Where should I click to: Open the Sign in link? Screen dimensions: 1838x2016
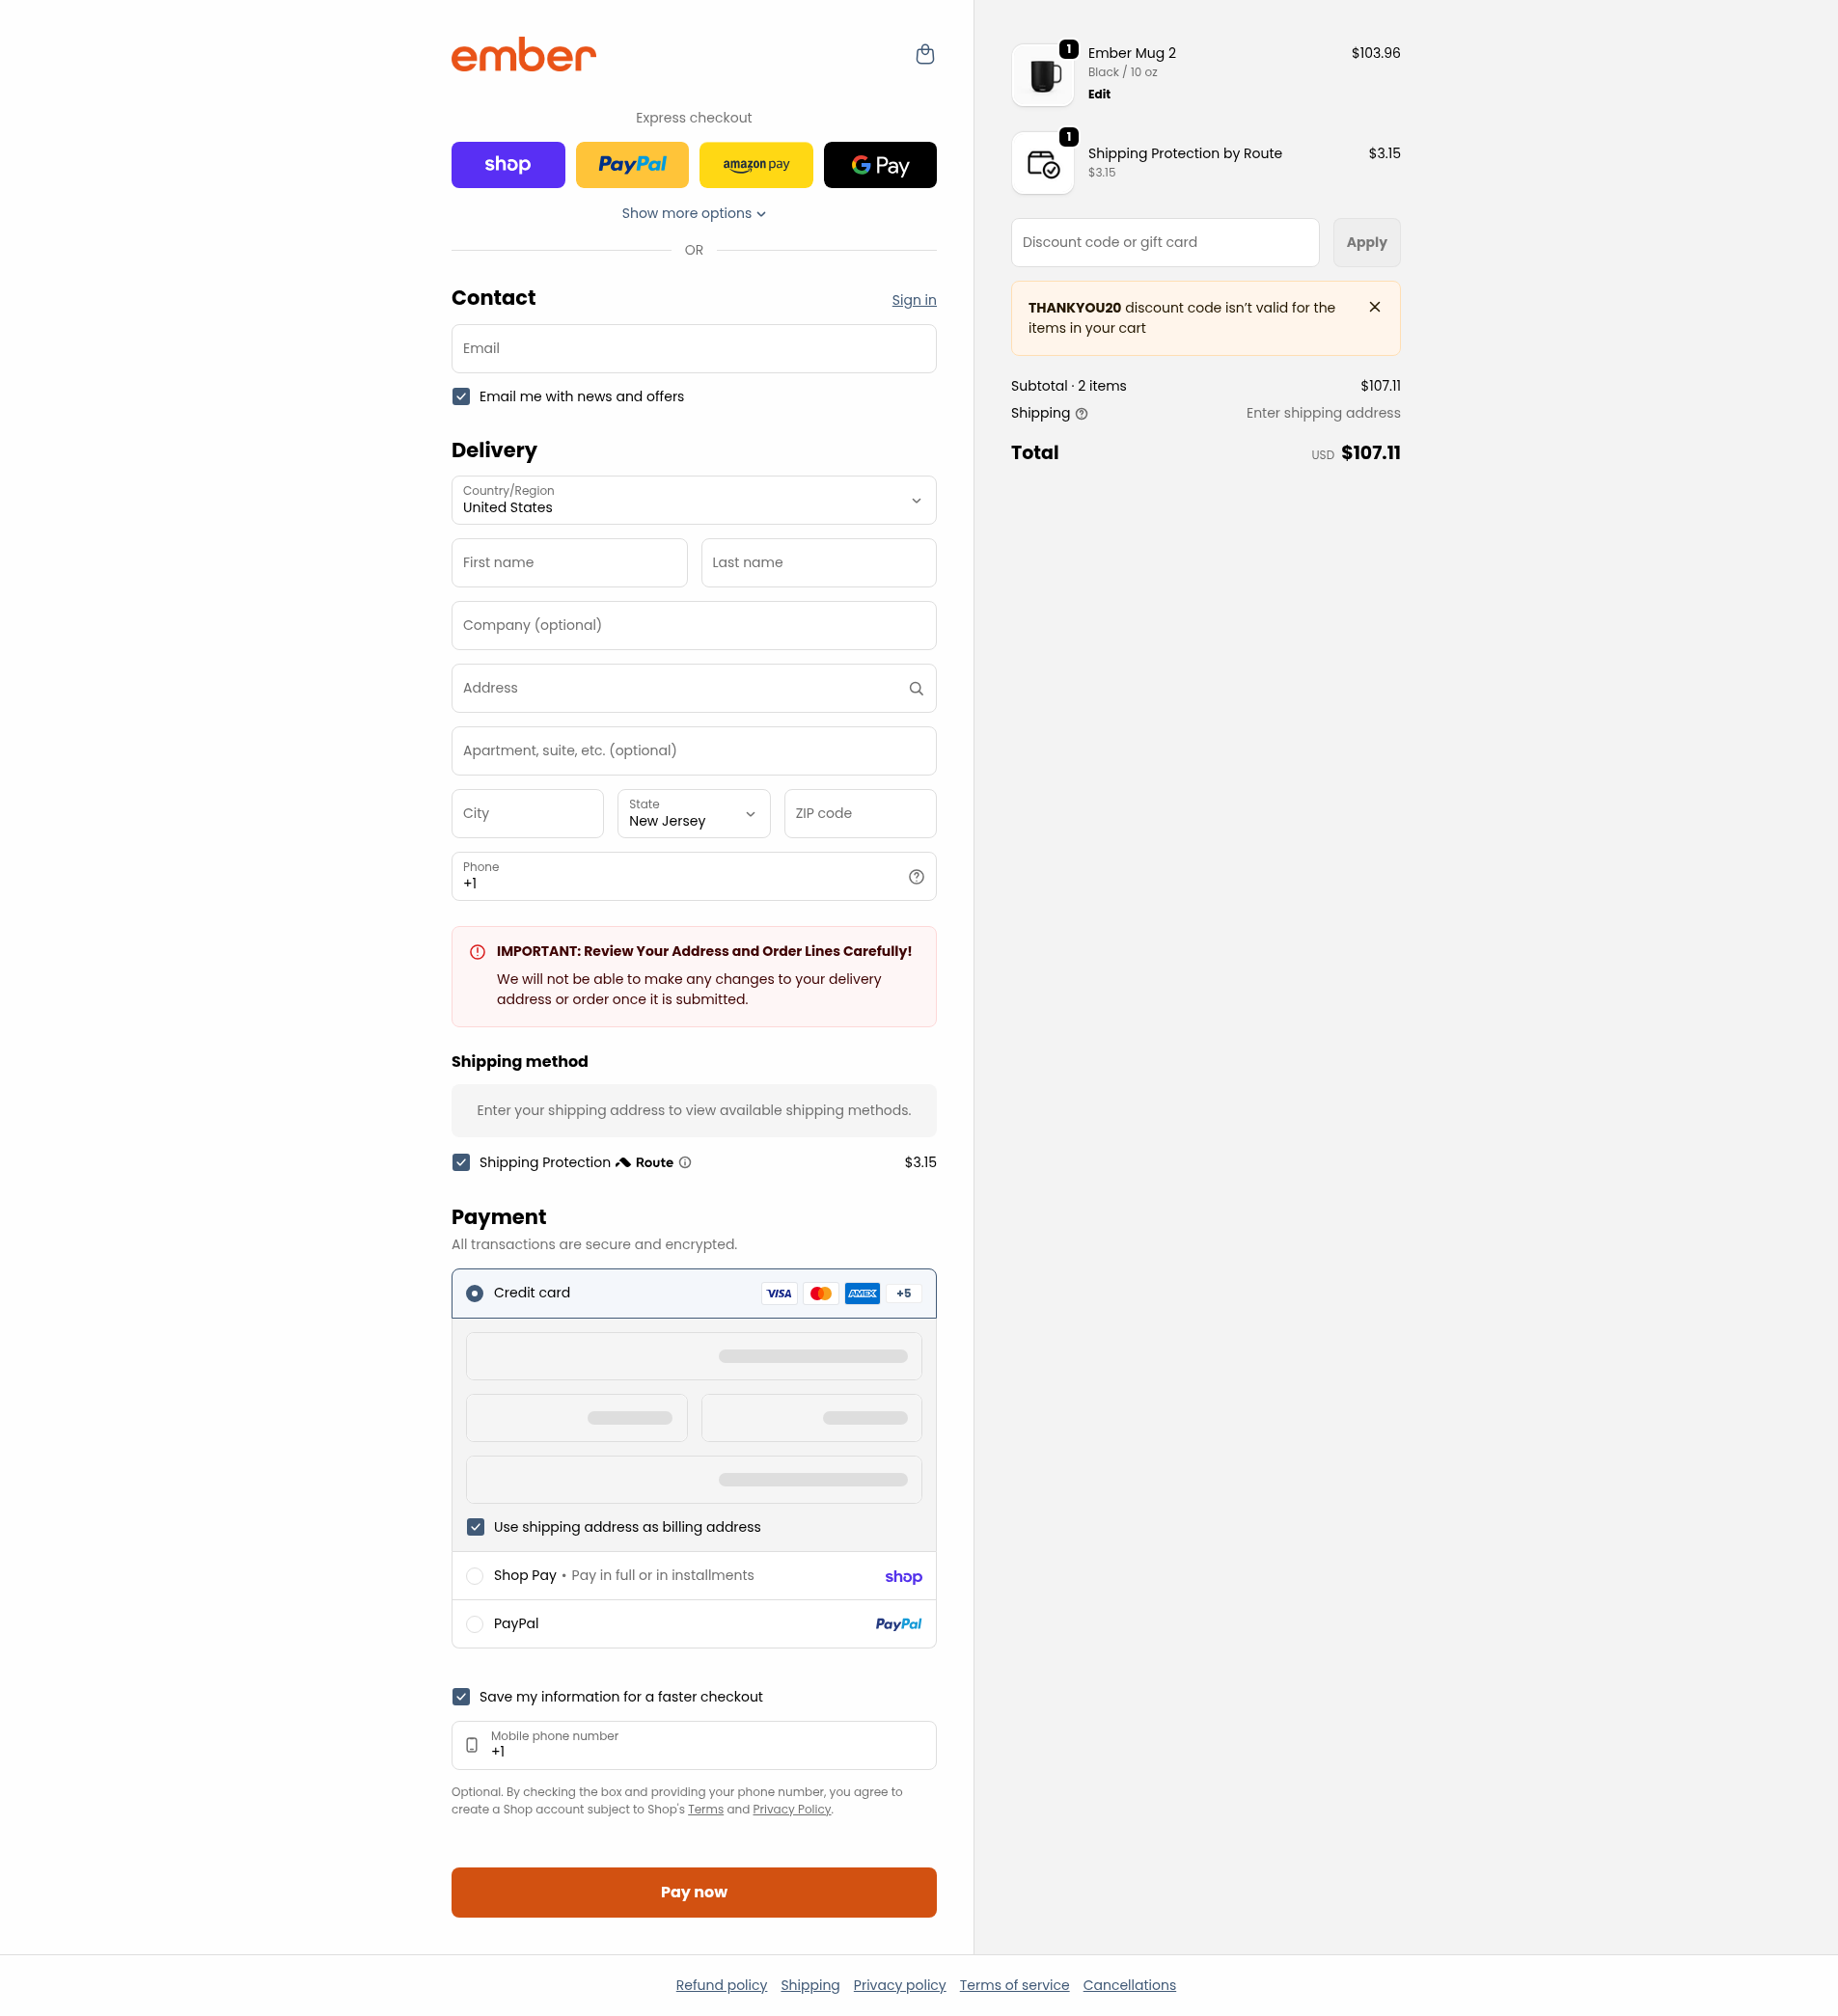click(914, 300)
